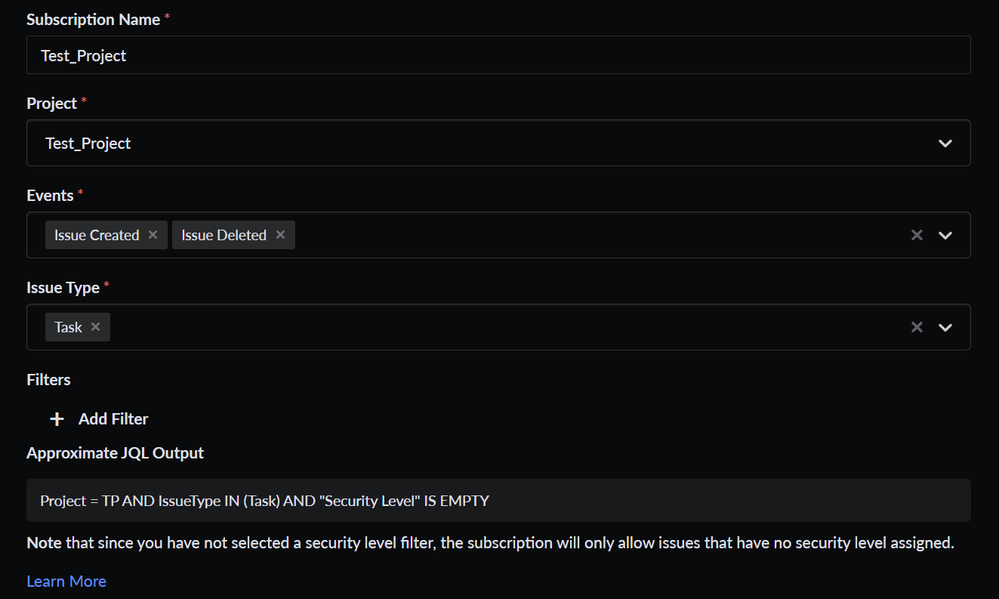Select the Approximate JQL Output text box
The height and width of the screenshot is (599, 999).
(x=498, y=500)
